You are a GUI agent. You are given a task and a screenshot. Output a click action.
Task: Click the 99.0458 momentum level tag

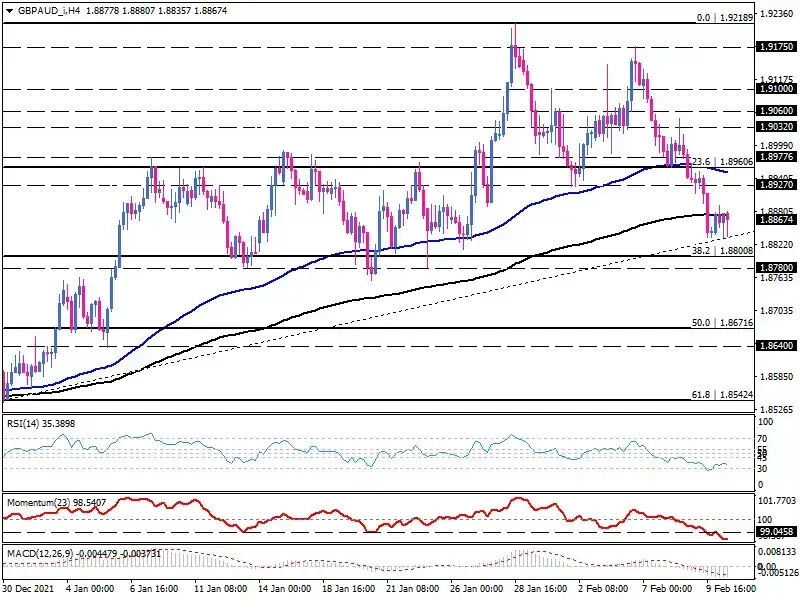click(x=776, y=532)
